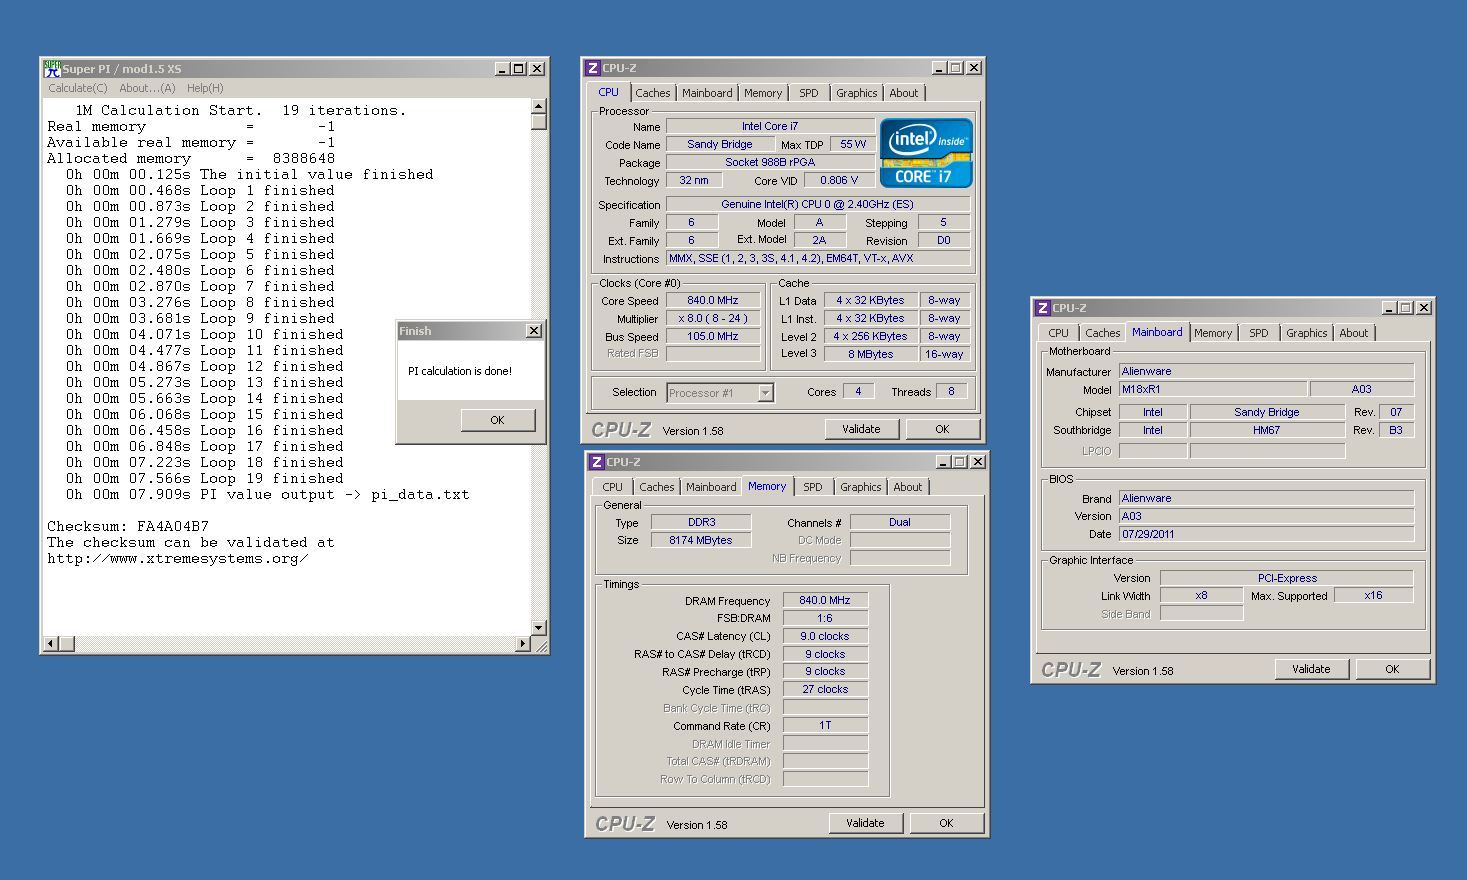The height and width of the screenshot is (880, 1467).
Task: Open the About...(A) menu in Super PI
Action: pos(147,88)
